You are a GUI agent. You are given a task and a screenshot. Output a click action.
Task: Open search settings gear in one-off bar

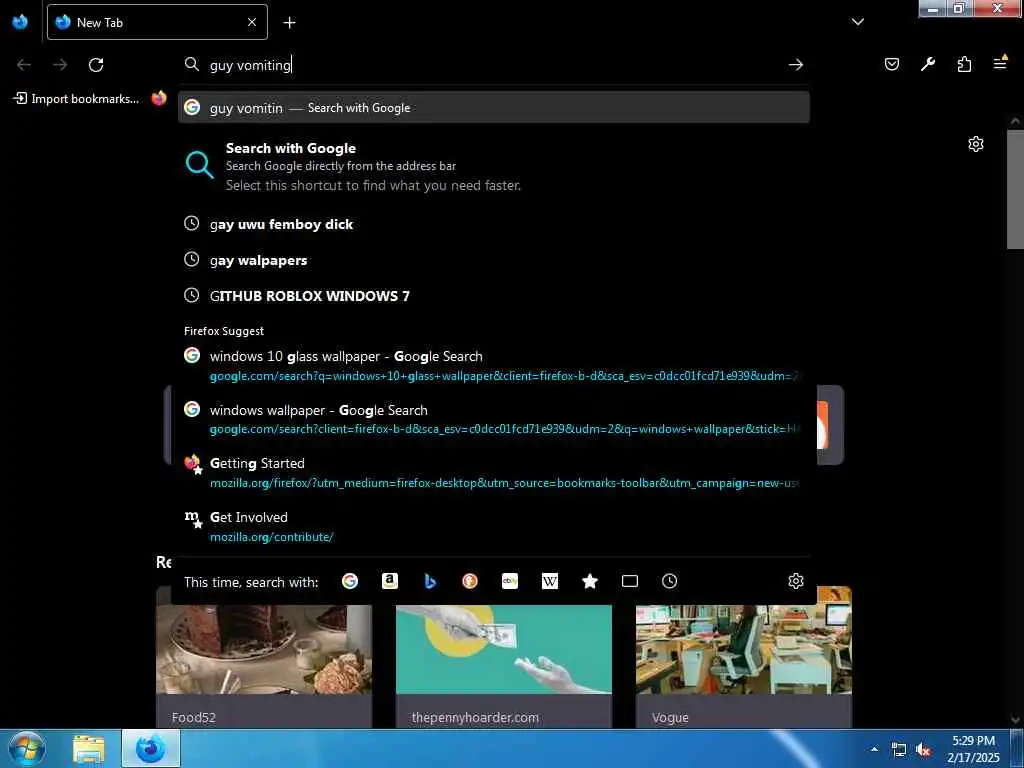tap(795, 581)
